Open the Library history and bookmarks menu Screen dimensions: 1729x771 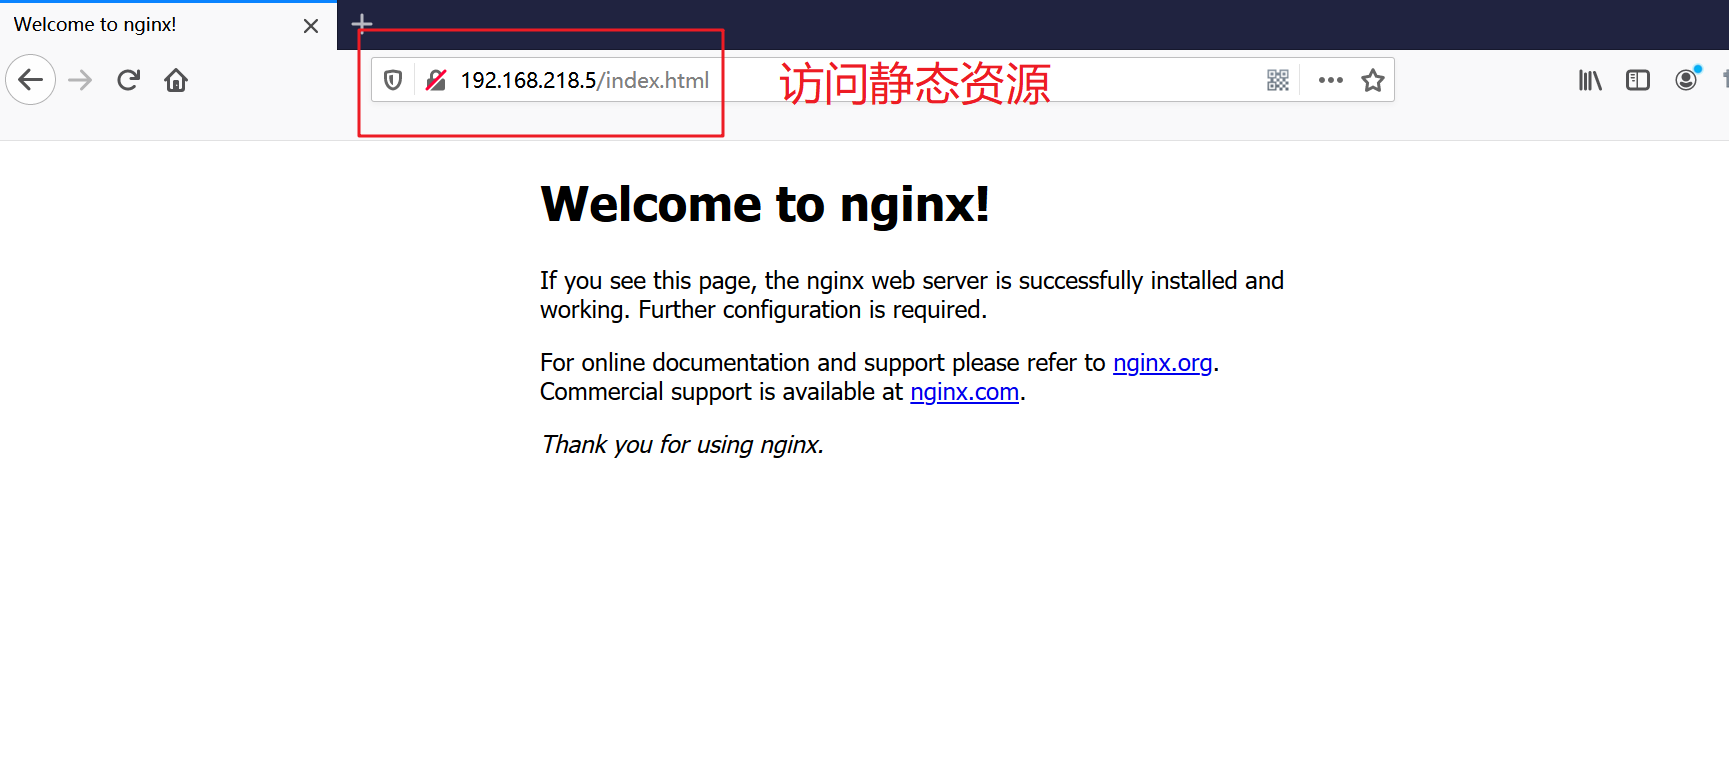pyautogui.click(x=1590, y=80)
